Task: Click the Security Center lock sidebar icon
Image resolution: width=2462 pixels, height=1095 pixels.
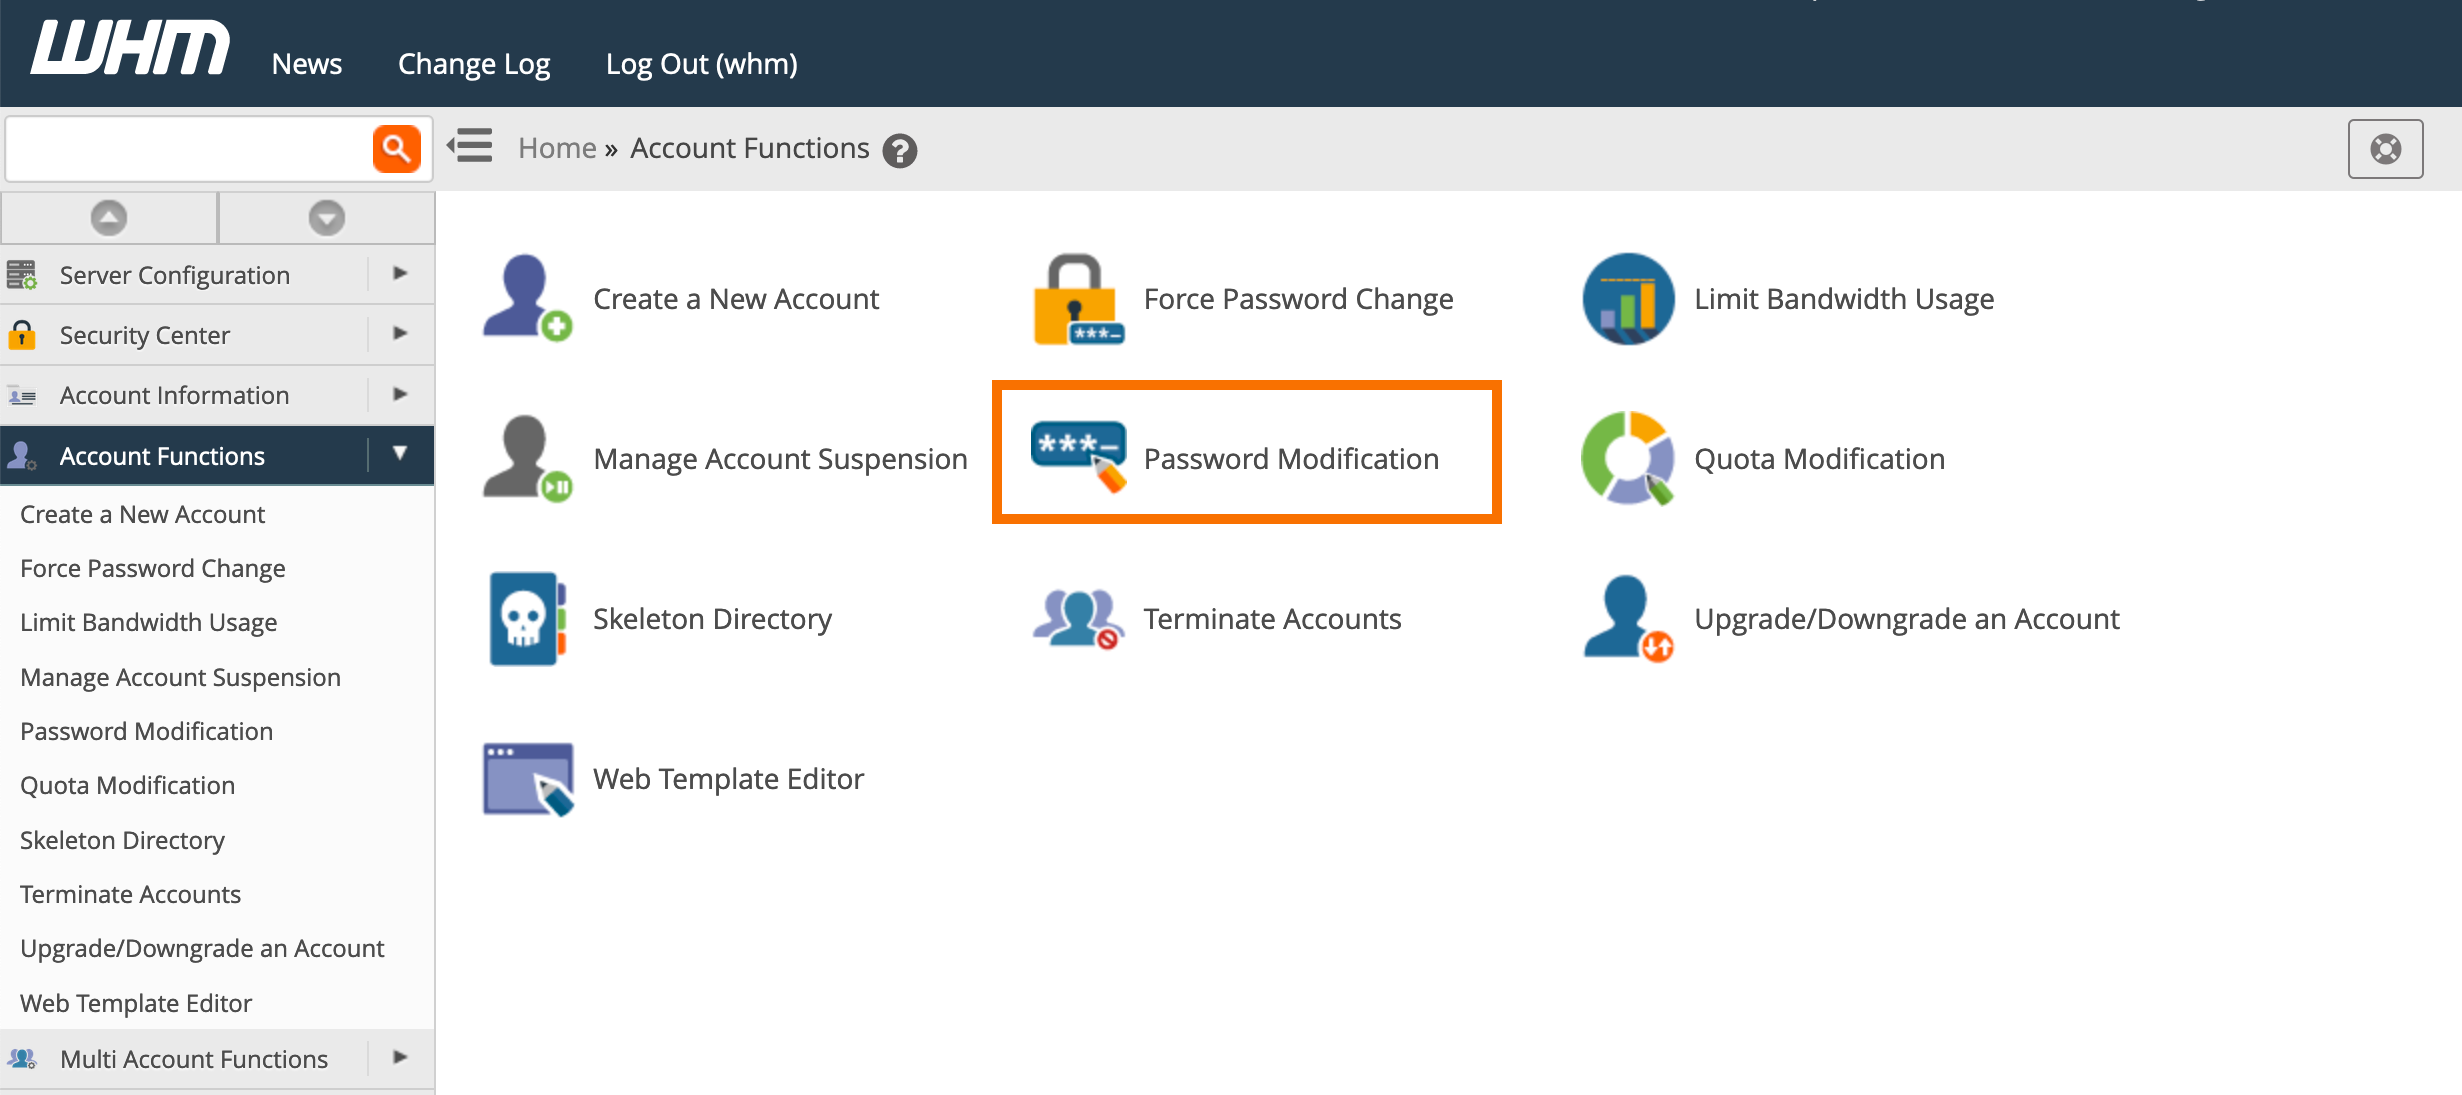Action: (x=22, y=335)
